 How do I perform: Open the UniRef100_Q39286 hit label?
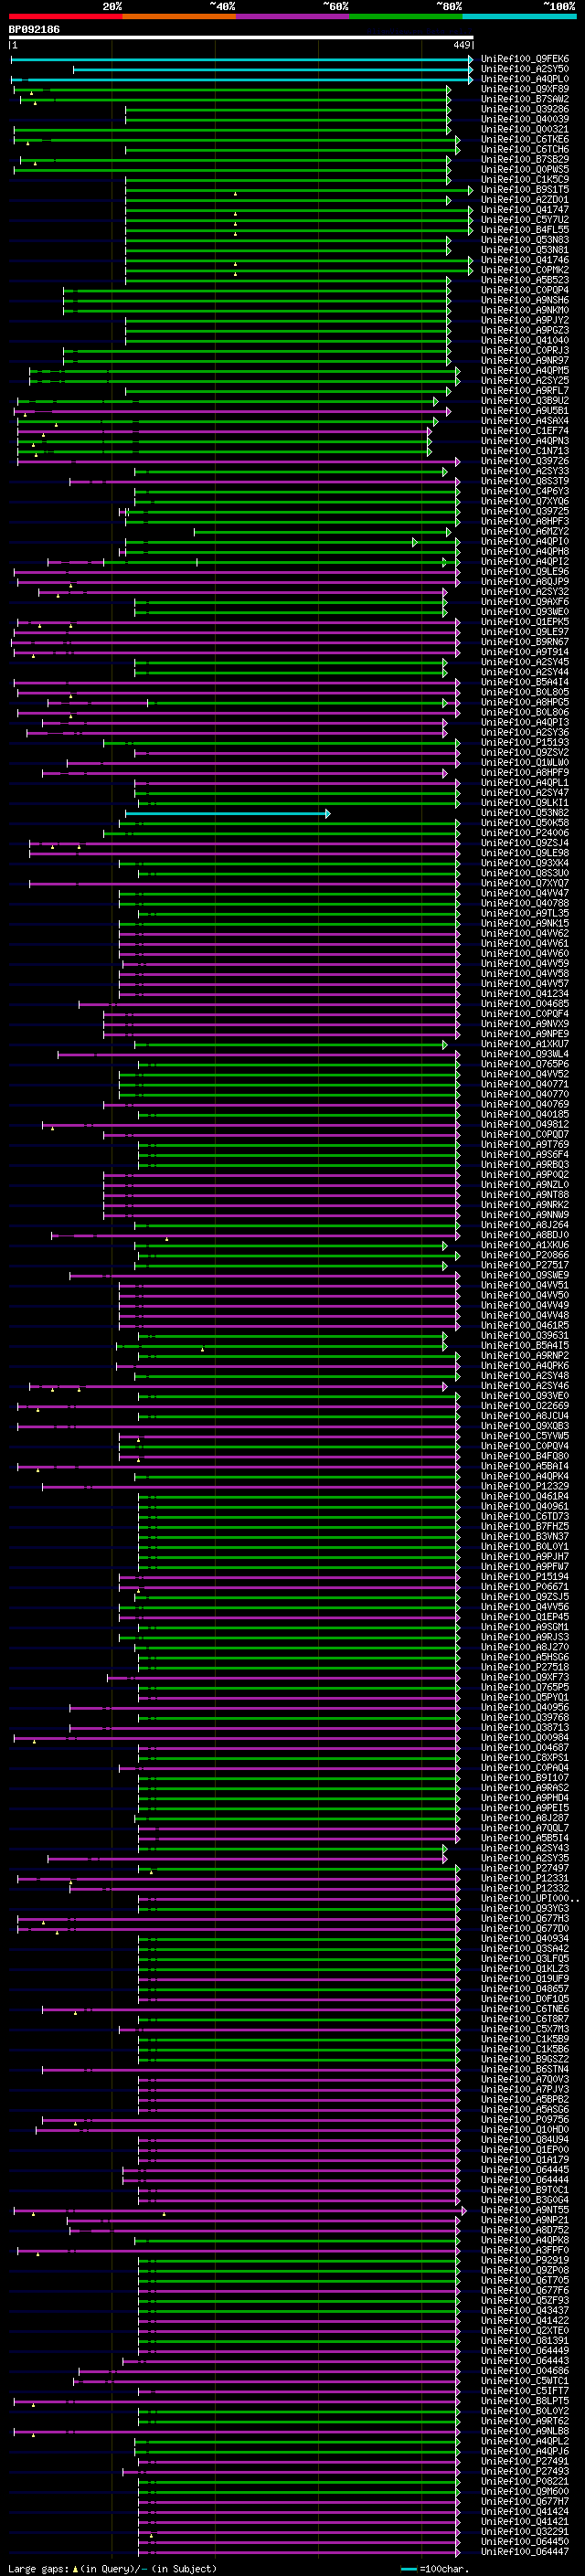pyautogui.click(x=524, y=109)
